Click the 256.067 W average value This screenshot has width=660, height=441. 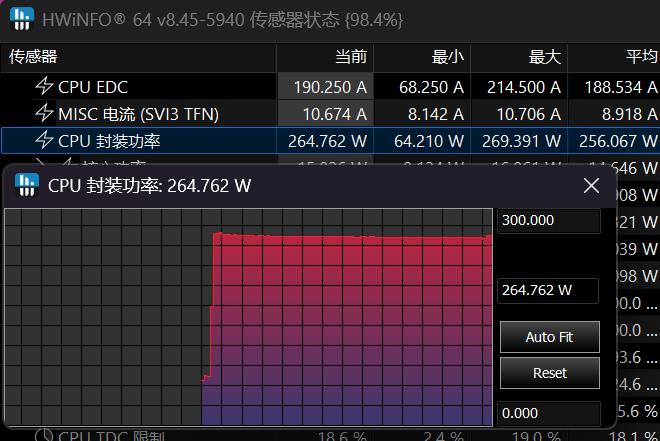pos(618,141)
